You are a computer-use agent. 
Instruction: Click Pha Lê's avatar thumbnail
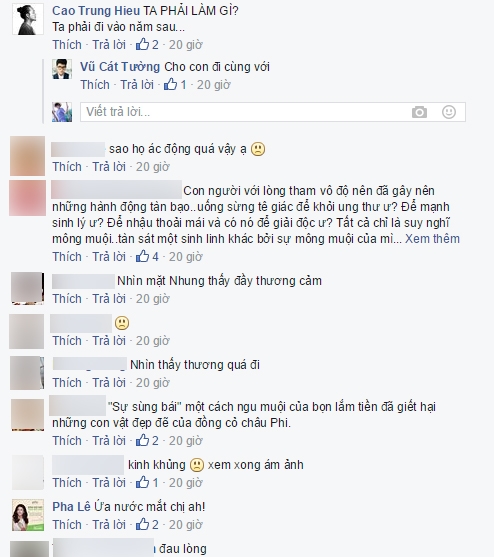tap(28, 515)
